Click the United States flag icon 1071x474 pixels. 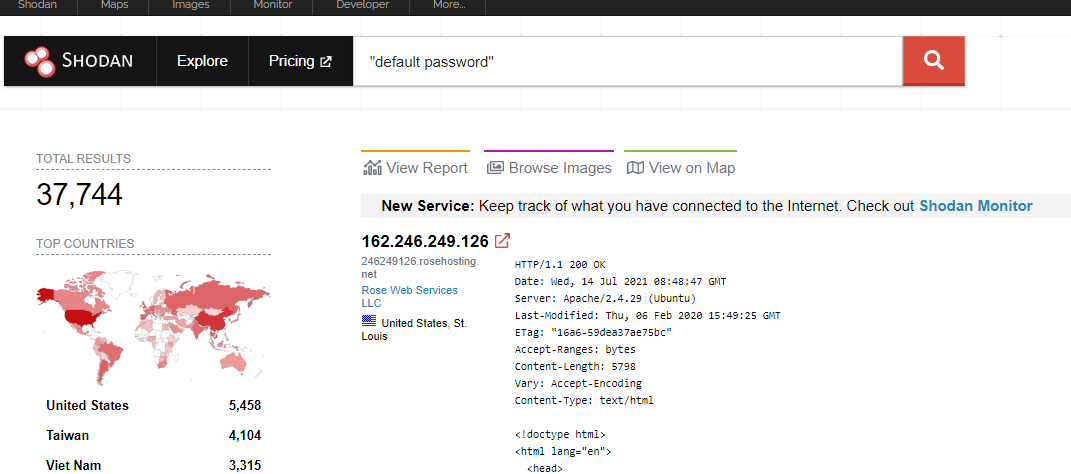[x=369, y=322]
